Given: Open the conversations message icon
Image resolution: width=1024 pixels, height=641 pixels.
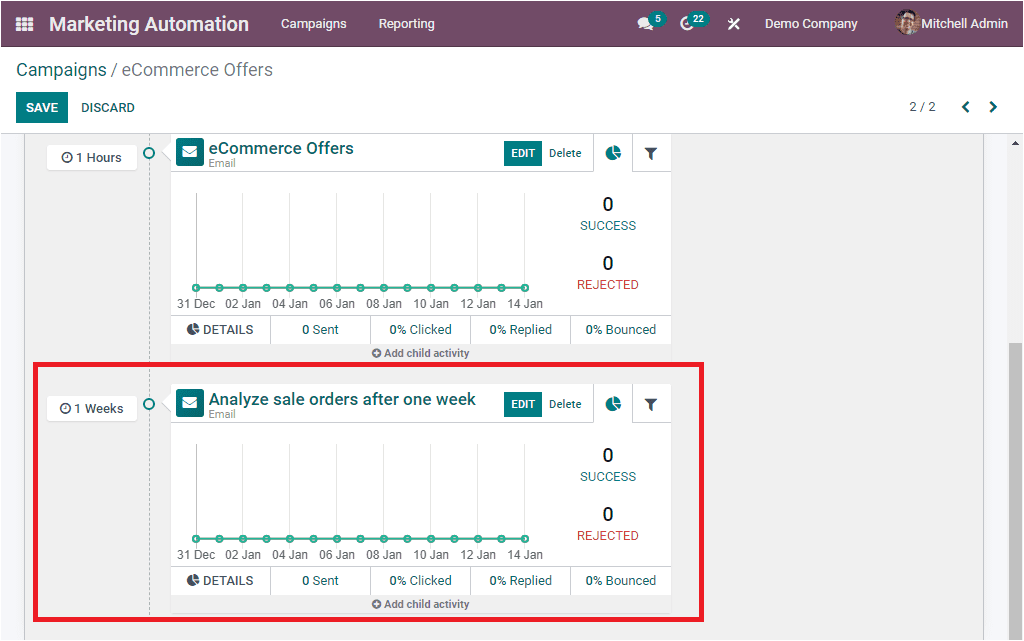Looking at the screenshot, I should [x=645, y=23].
